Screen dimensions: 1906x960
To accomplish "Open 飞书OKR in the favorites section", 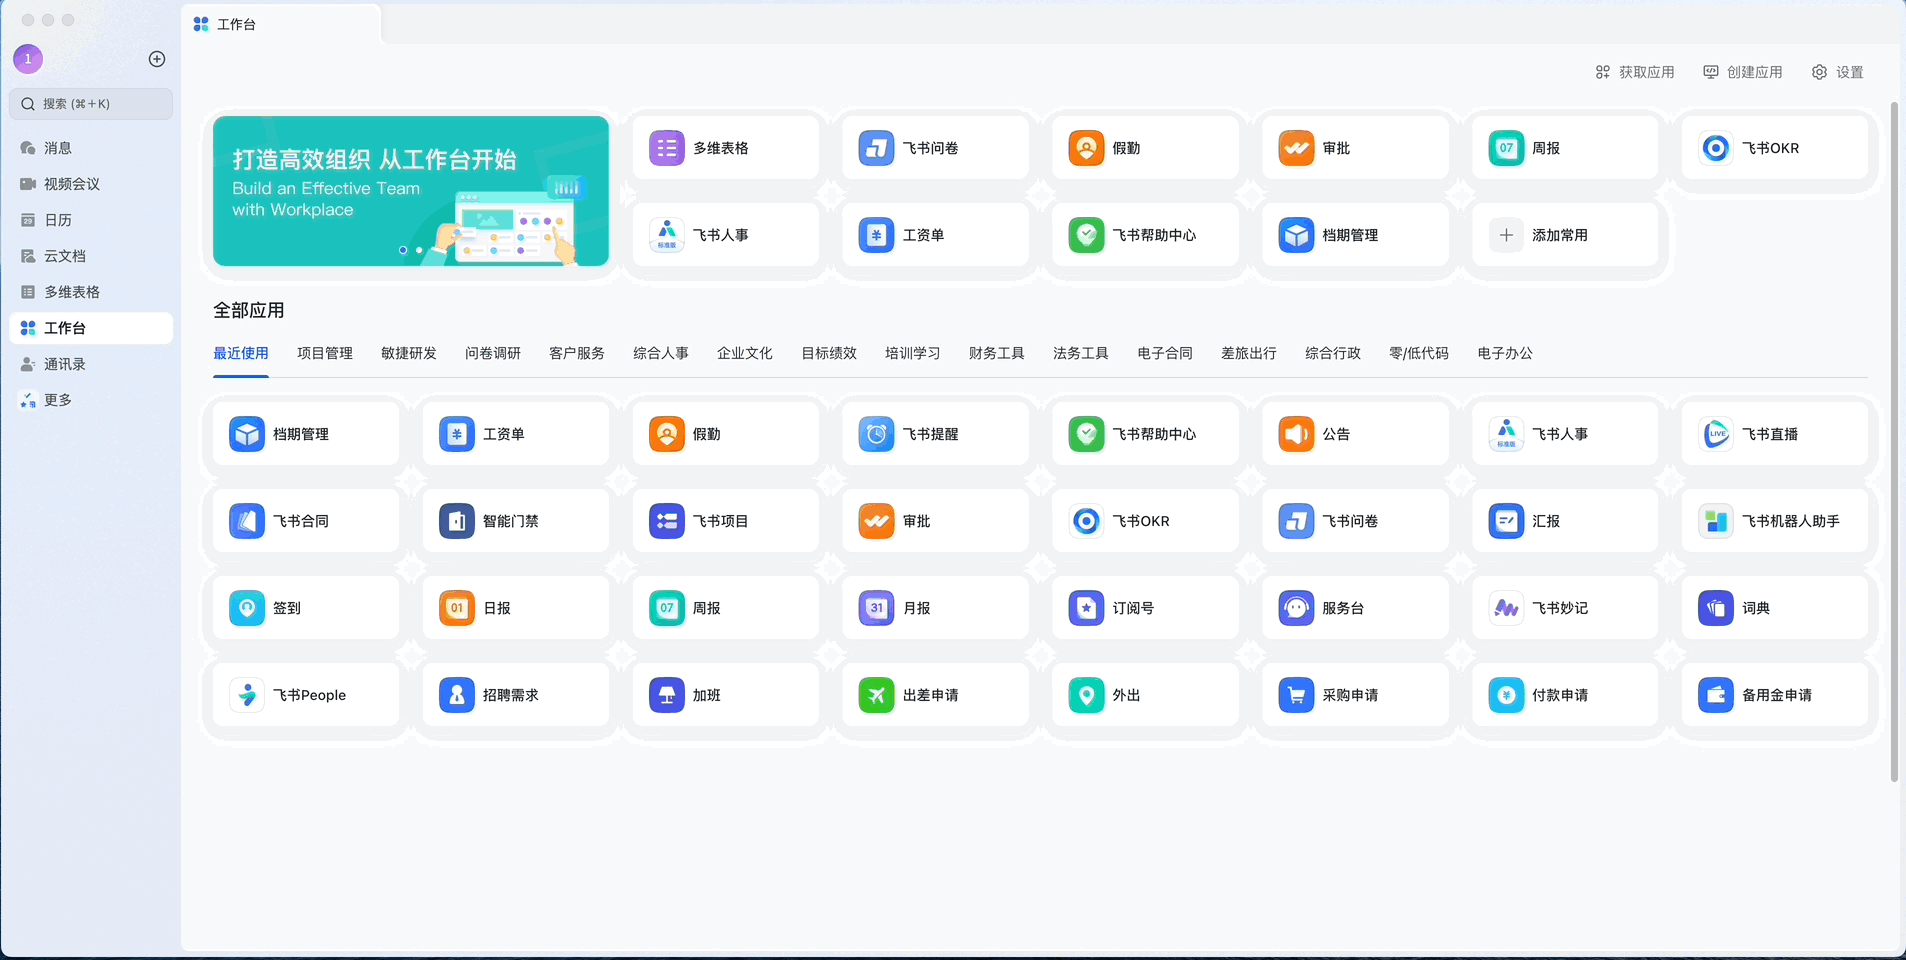I will point(1775,148).
